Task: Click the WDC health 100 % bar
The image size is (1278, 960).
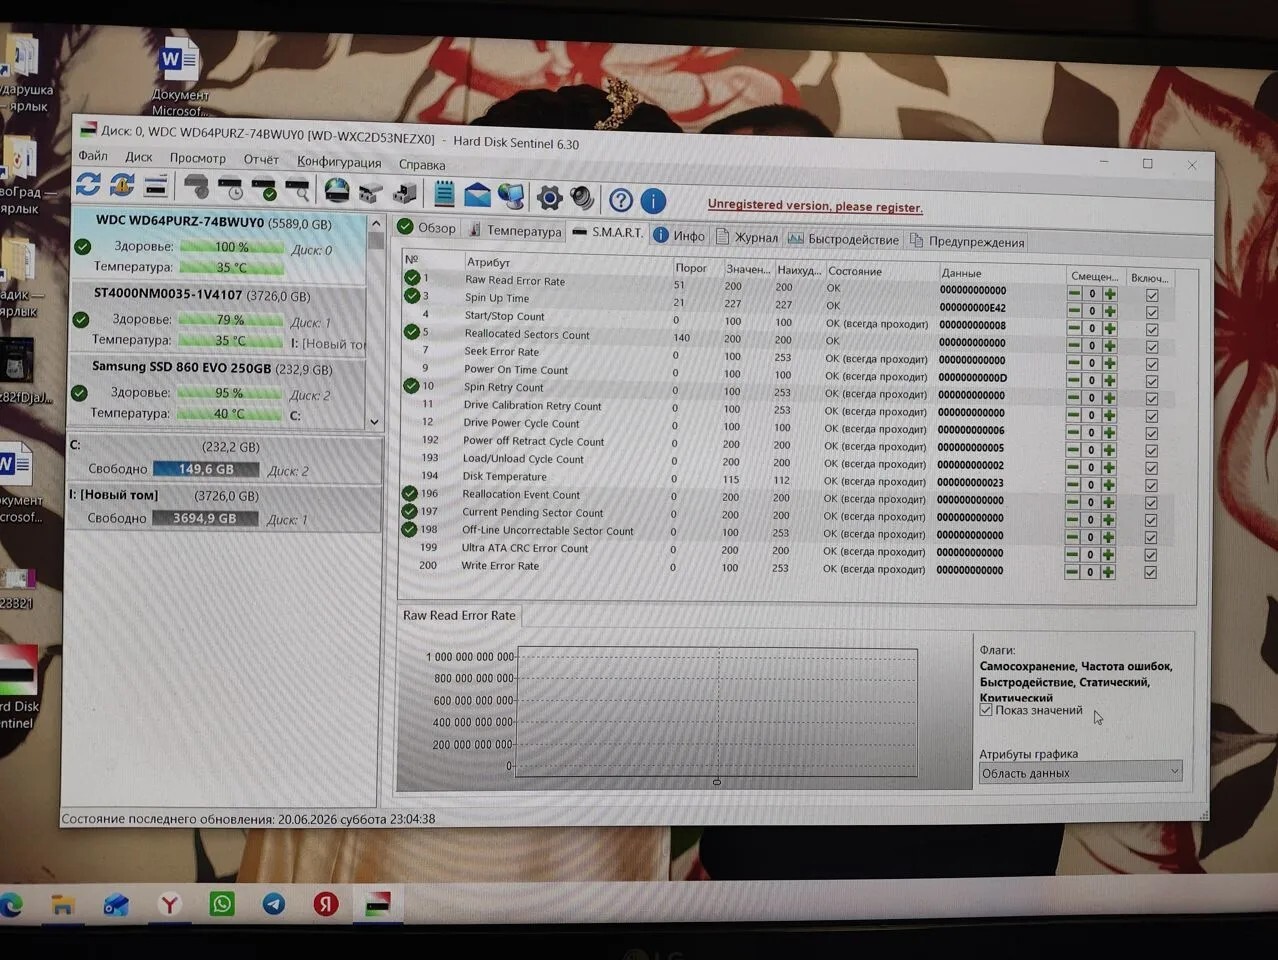Action: click(232, 247)
